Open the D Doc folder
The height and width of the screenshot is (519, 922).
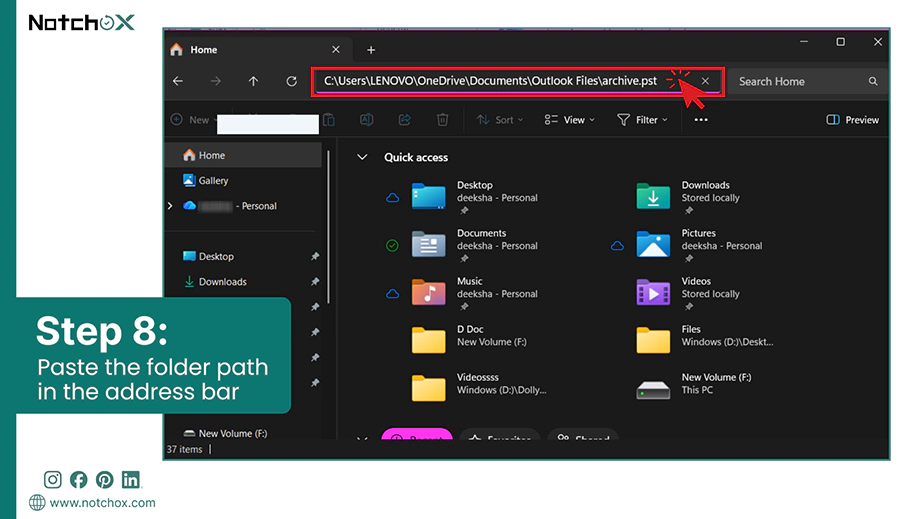[429, 340]
